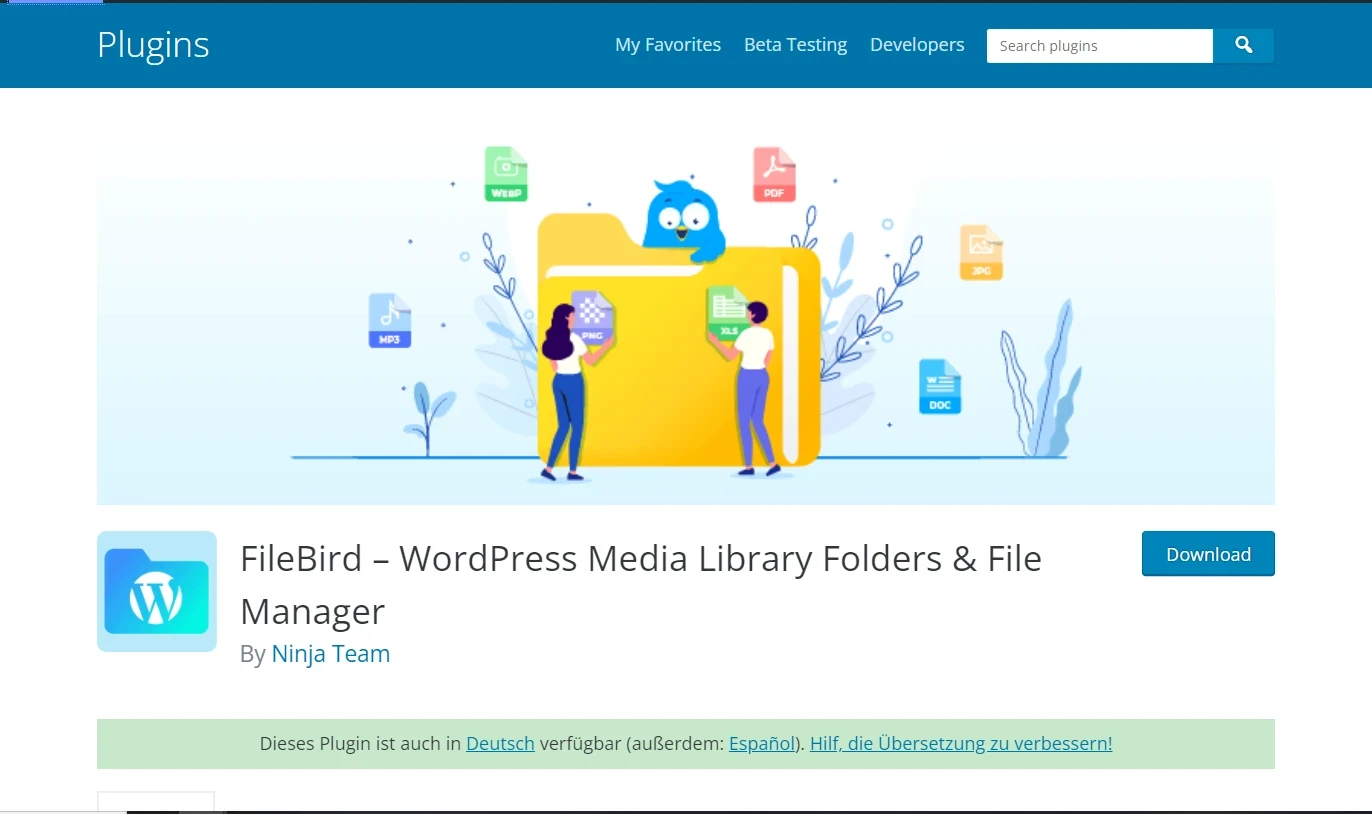Image resolution: width=1372 pixels, height=814 pixels.
Task: Click the FileBird plugin WordPress folder icon
Action: (x=157, y=591)
